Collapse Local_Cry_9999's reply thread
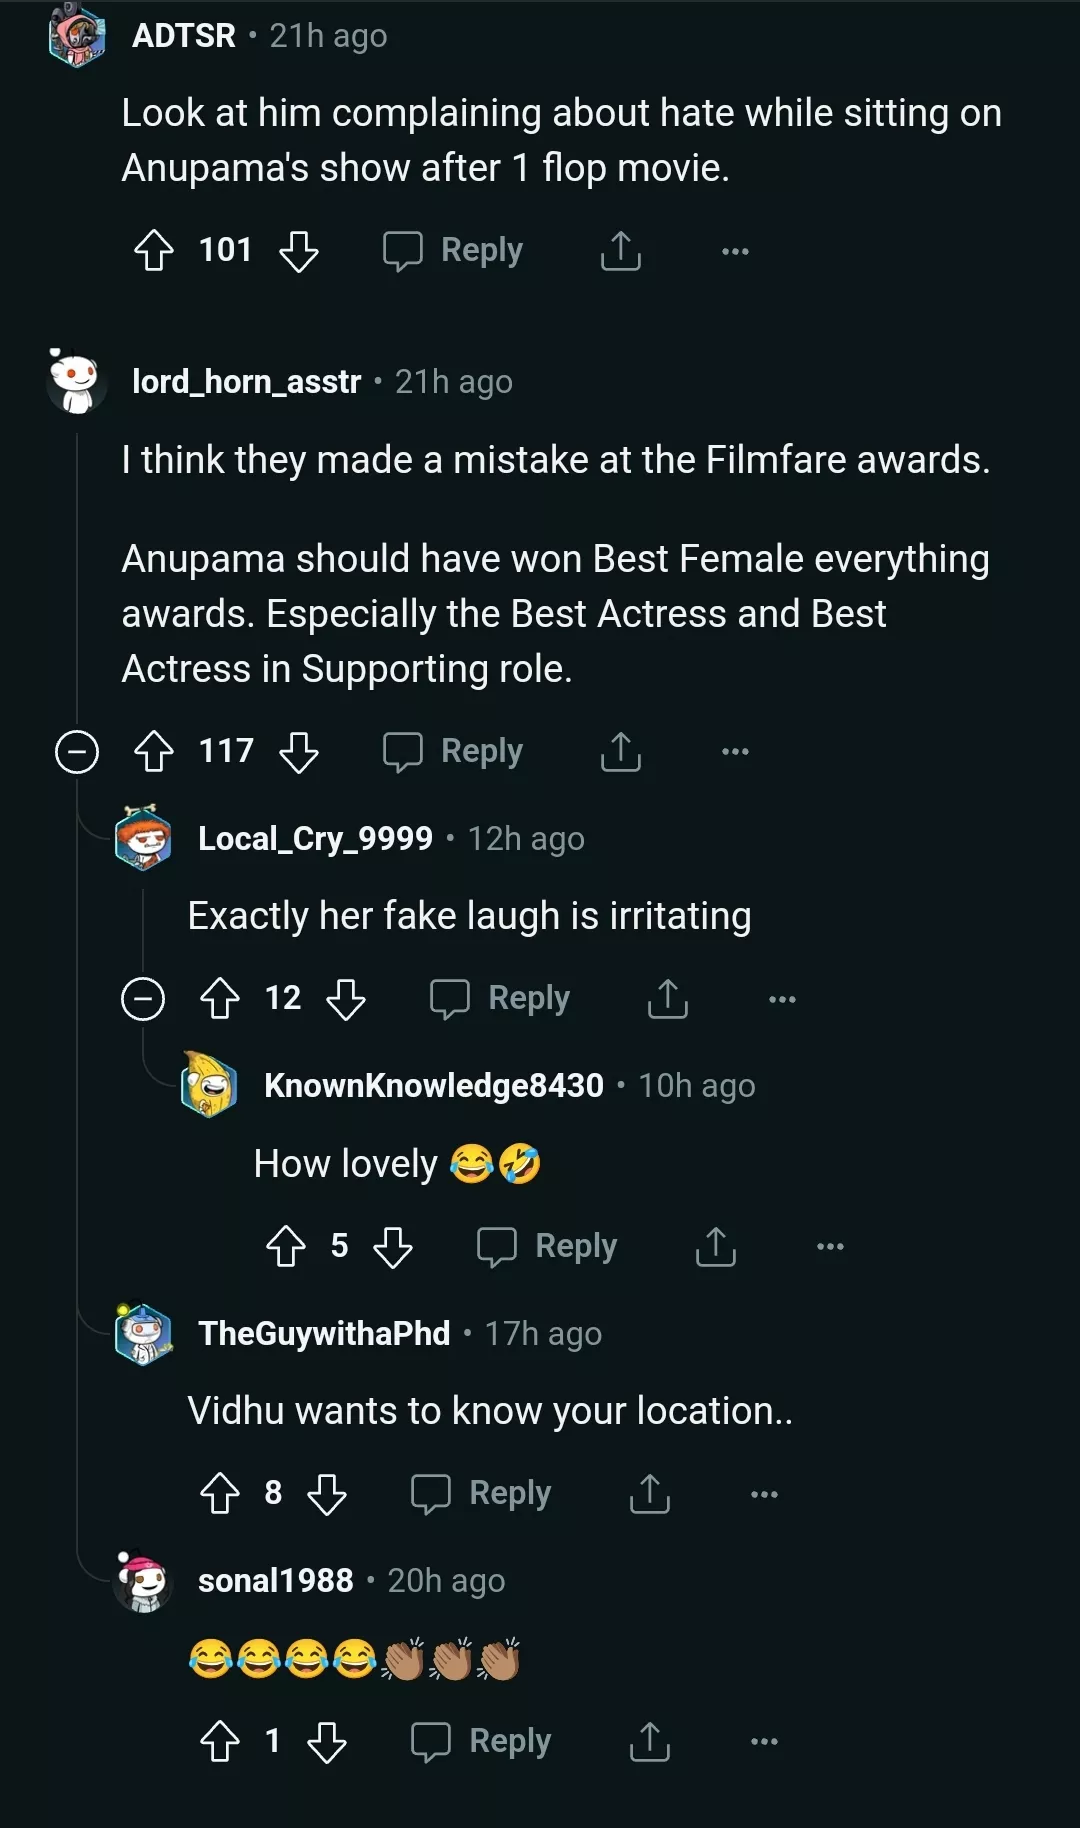Screen dimensions: 1080x1828 coord(143,998)
